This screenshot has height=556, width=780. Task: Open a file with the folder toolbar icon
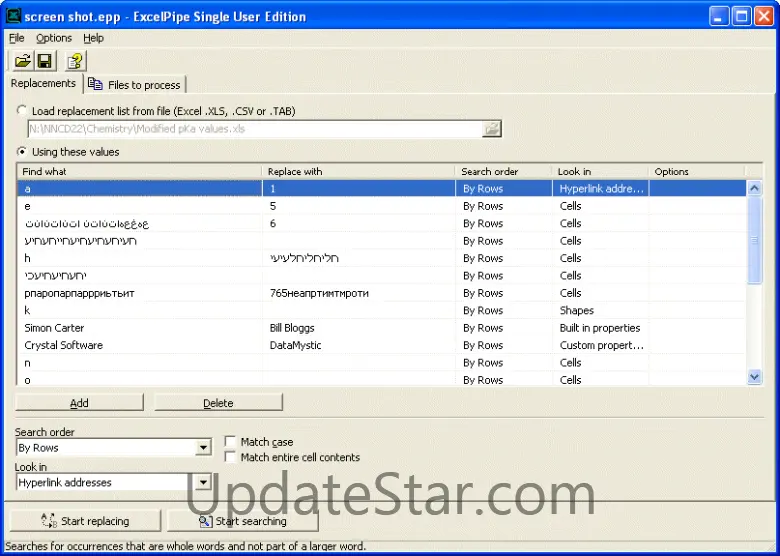tap(22, 61)
